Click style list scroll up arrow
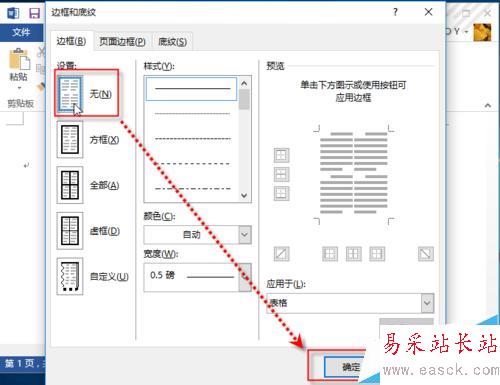This screenshot has height=385, width=500. pos(244,83)
